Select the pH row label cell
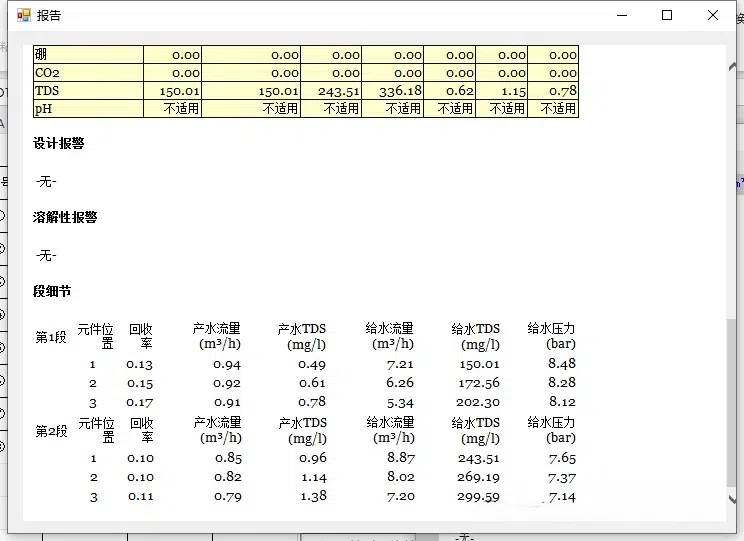The width and height of the screenshot is (744, 541). [x=88, y=109]
